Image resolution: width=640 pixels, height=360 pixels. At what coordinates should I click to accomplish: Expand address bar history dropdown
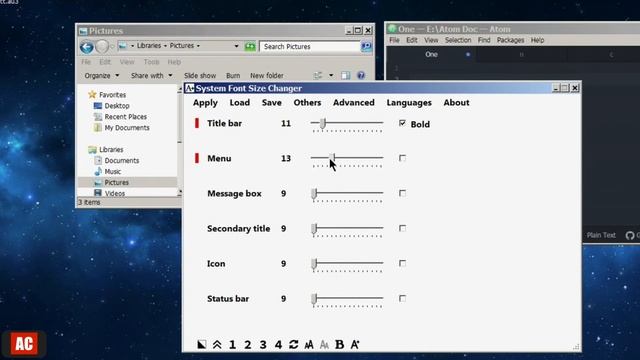coord(236,46)
